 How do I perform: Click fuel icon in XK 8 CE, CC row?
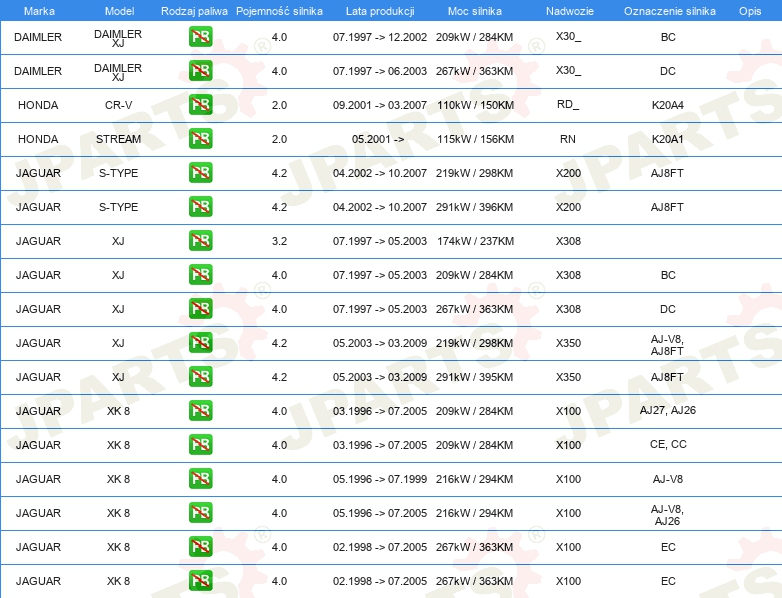click(200, 444)
